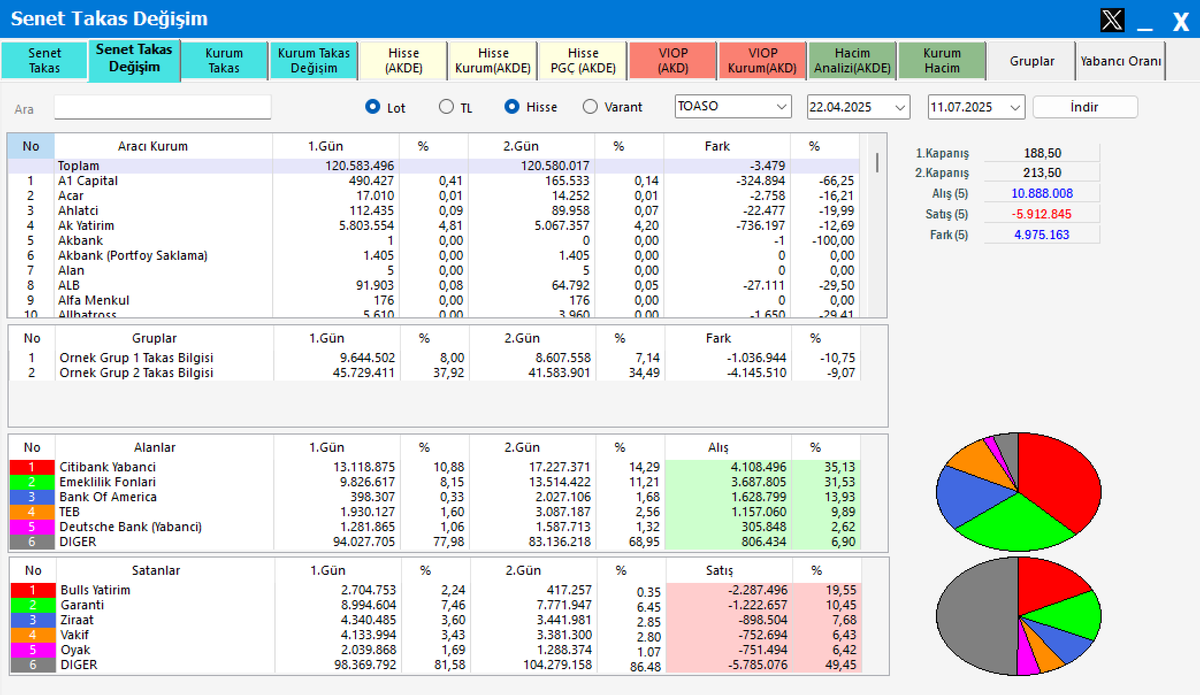Click the No header in broker table

click(x=31, y=146)
